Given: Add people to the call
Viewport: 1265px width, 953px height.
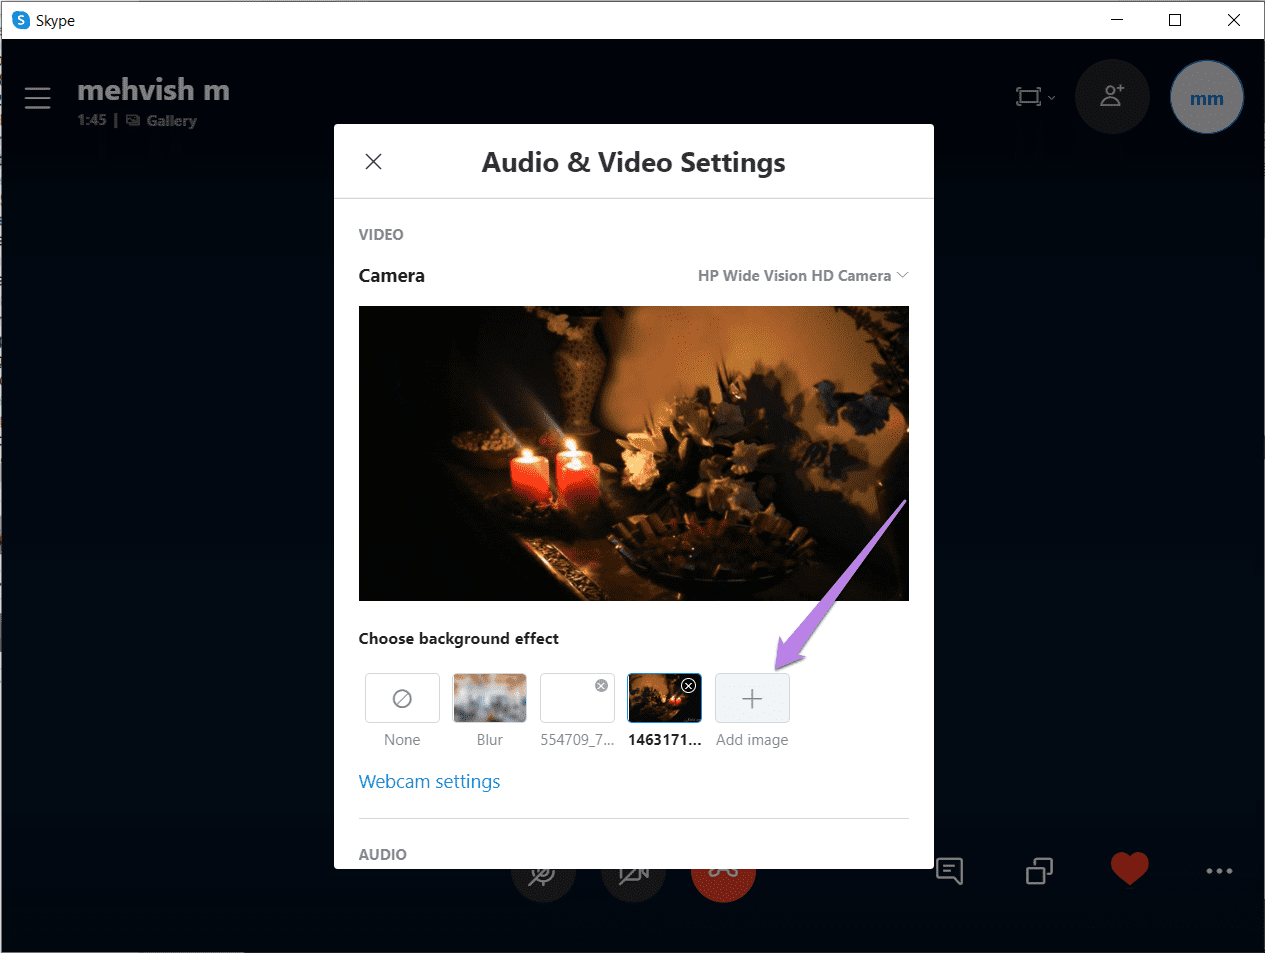Looking at the screenshot, I should click(1112, 97).
